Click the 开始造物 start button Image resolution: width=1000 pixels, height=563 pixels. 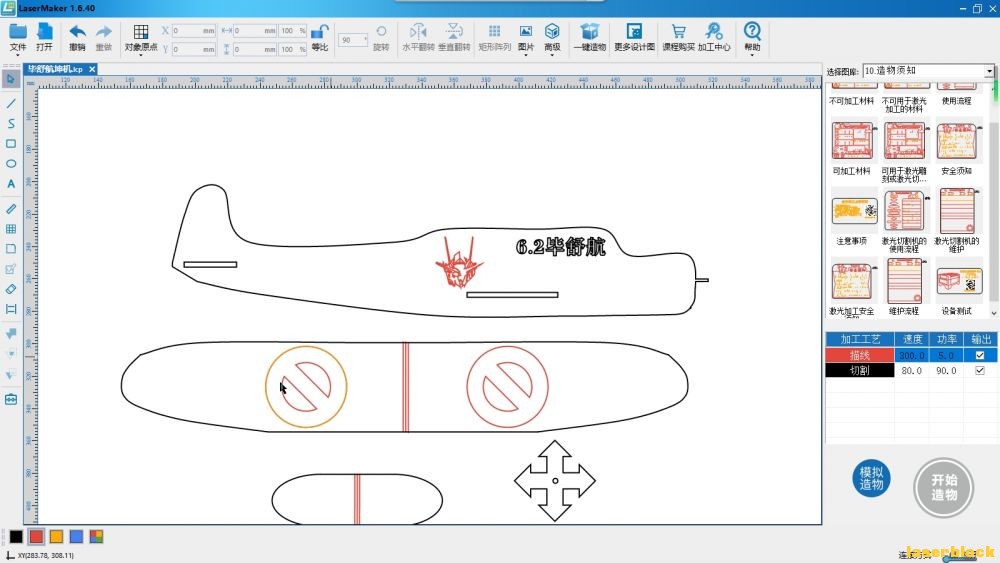[944, 488]
